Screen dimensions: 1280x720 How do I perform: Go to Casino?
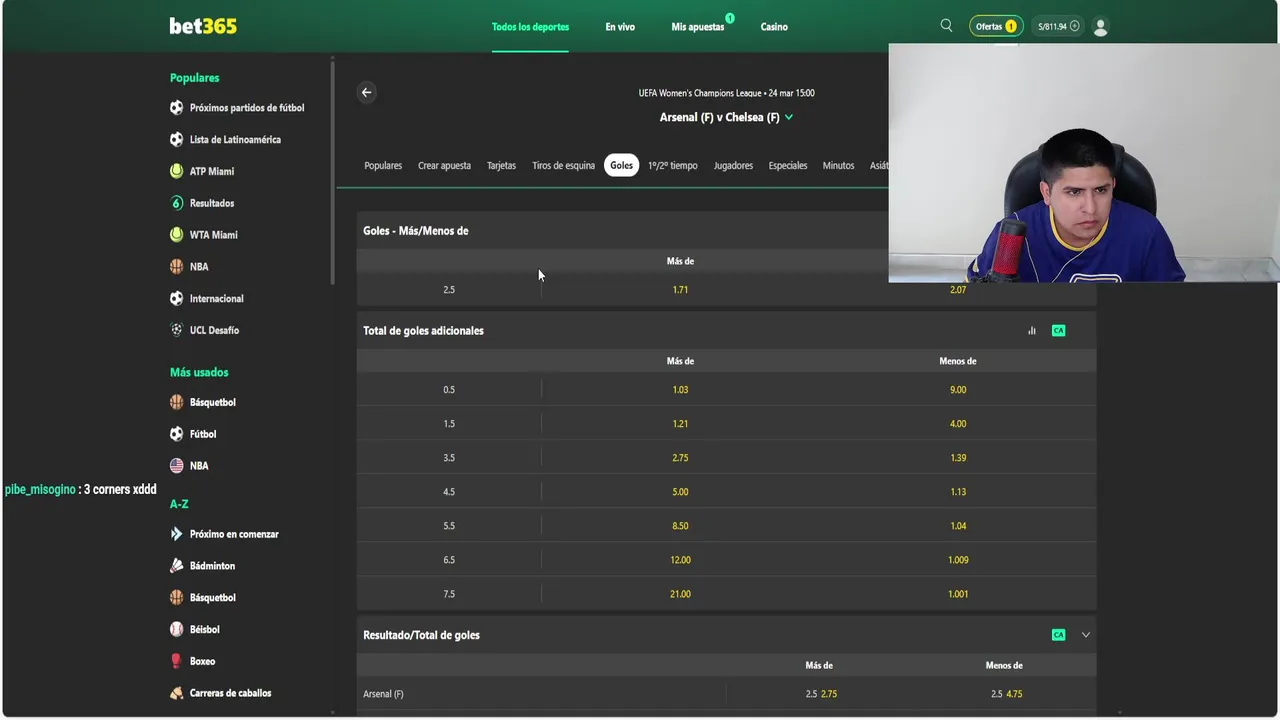click(774, 27)
